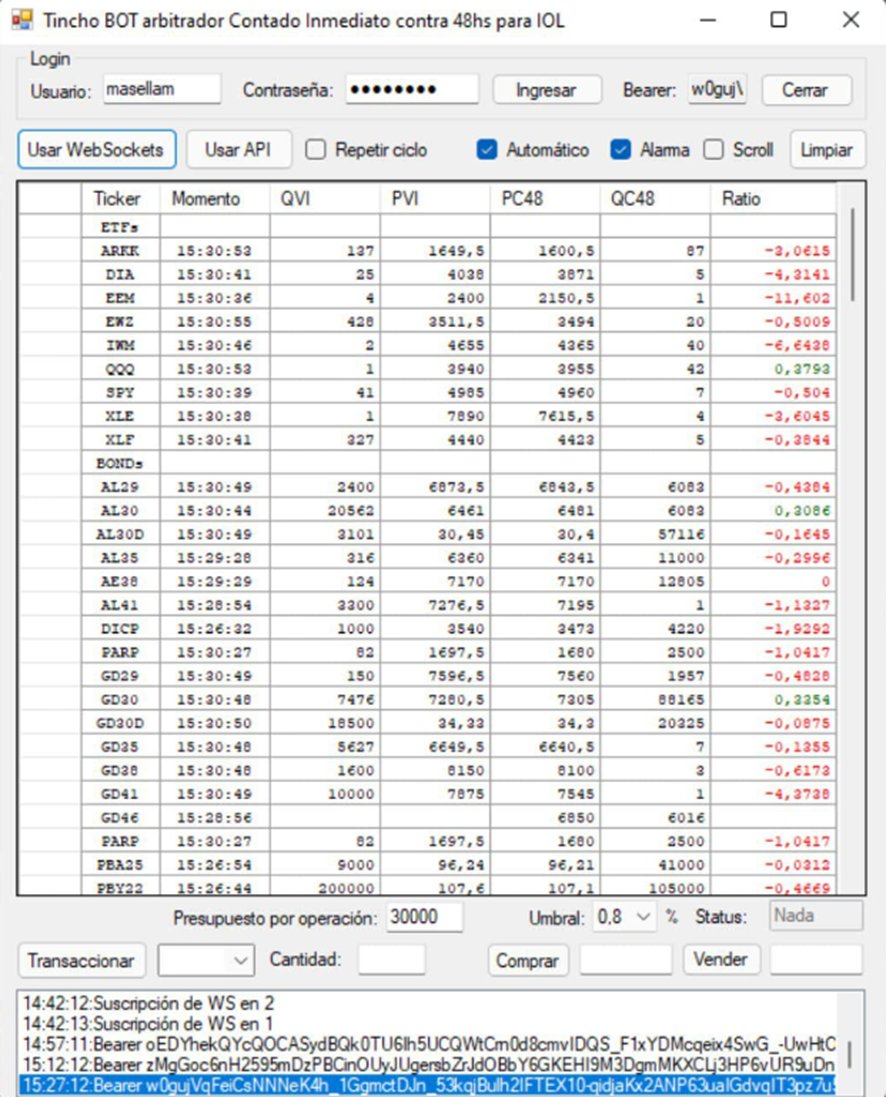Select the ARKK ticker cell
Screen dimensions: 886x1097
[121, 250]
